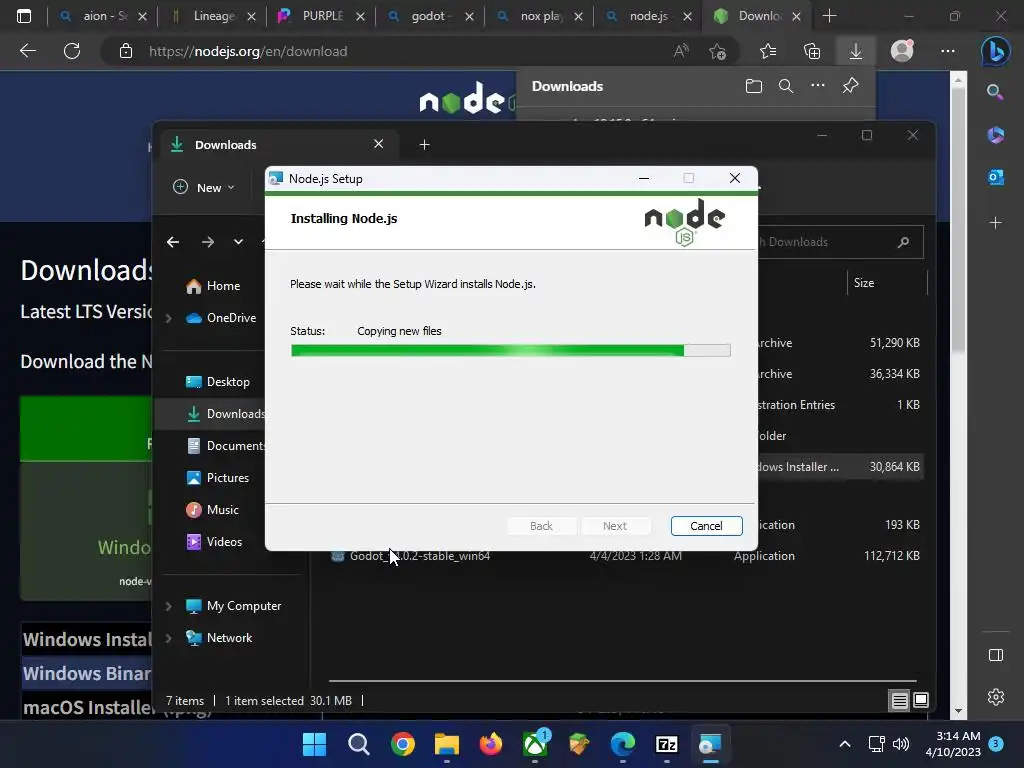
Task: Open the Edge Favorites list icon
Action: (768, 51)
